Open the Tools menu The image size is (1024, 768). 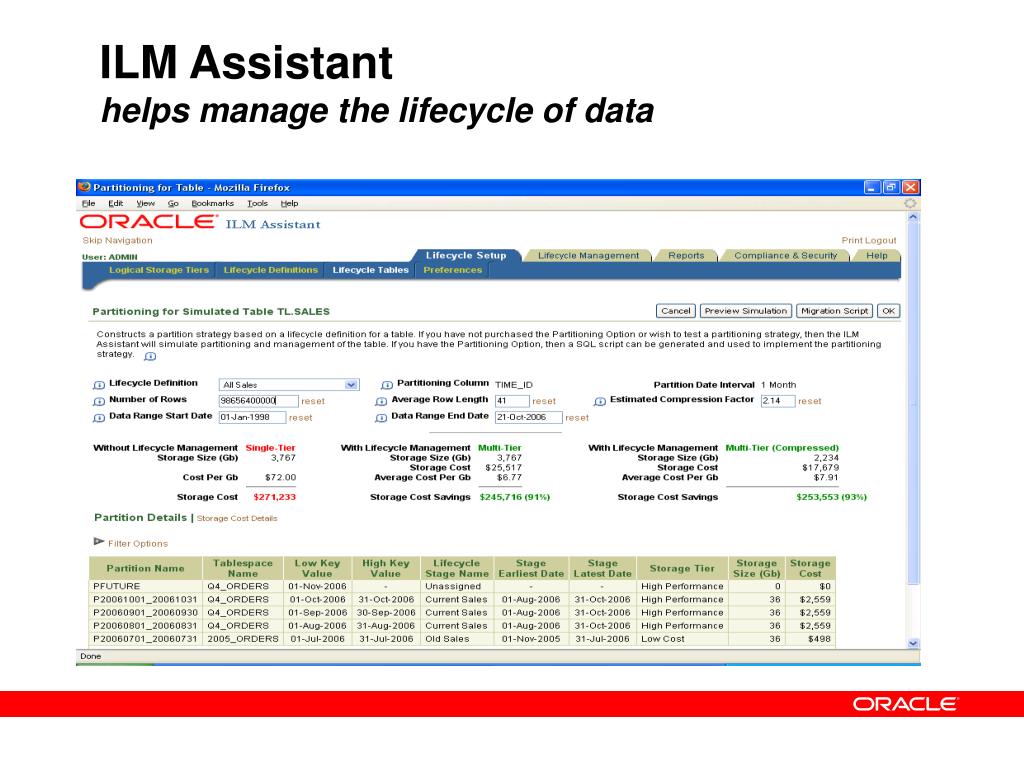257,203
